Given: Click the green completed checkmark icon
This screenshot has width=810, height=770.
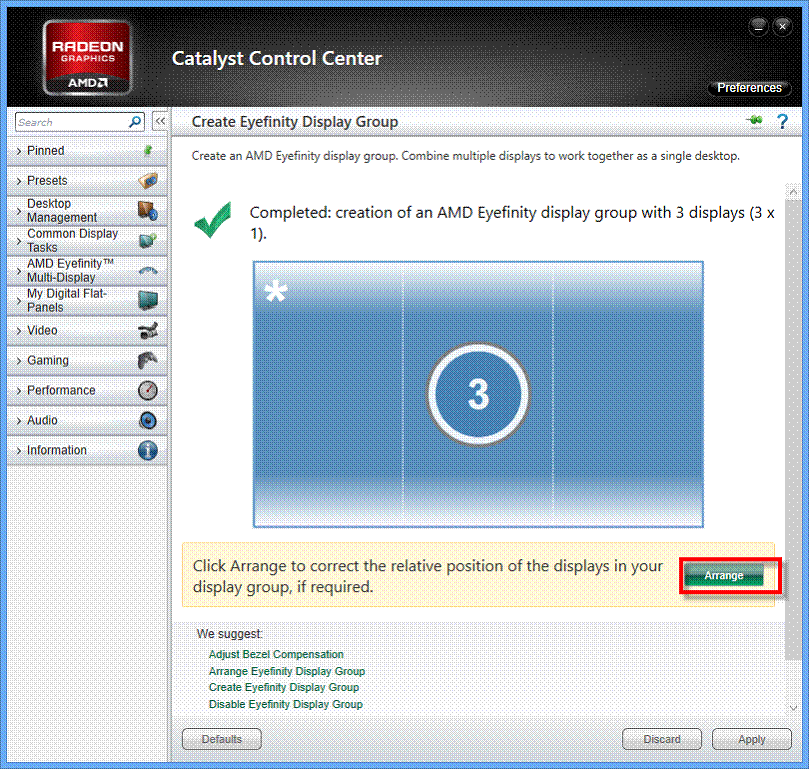Looking at the screenshot, I should (213, 220).
